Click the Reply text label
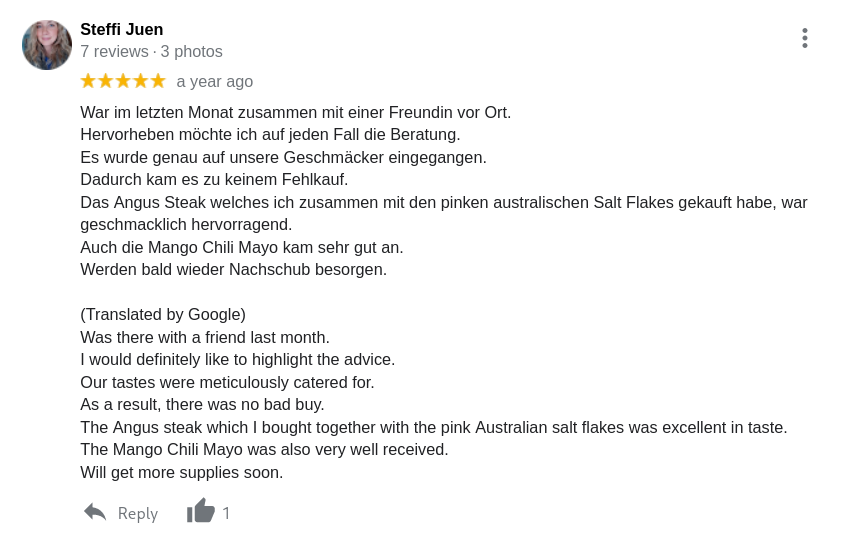Viewport: 861px width, 551px height. (x=138, y=513)
